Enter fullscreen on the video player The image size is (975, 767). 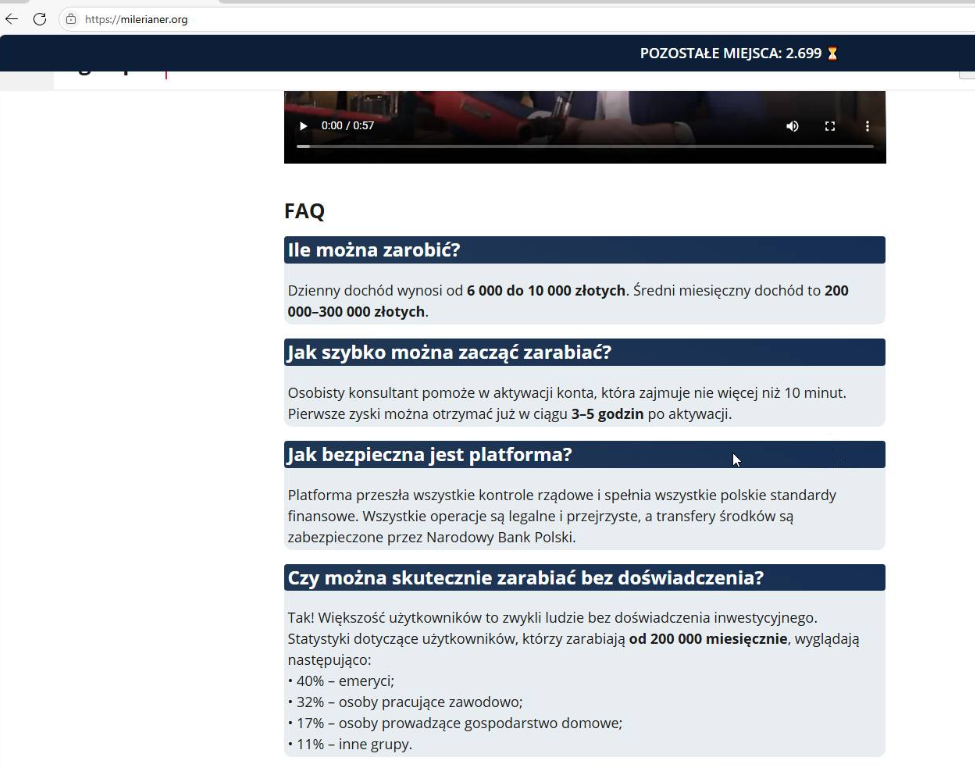pos(830,126)
